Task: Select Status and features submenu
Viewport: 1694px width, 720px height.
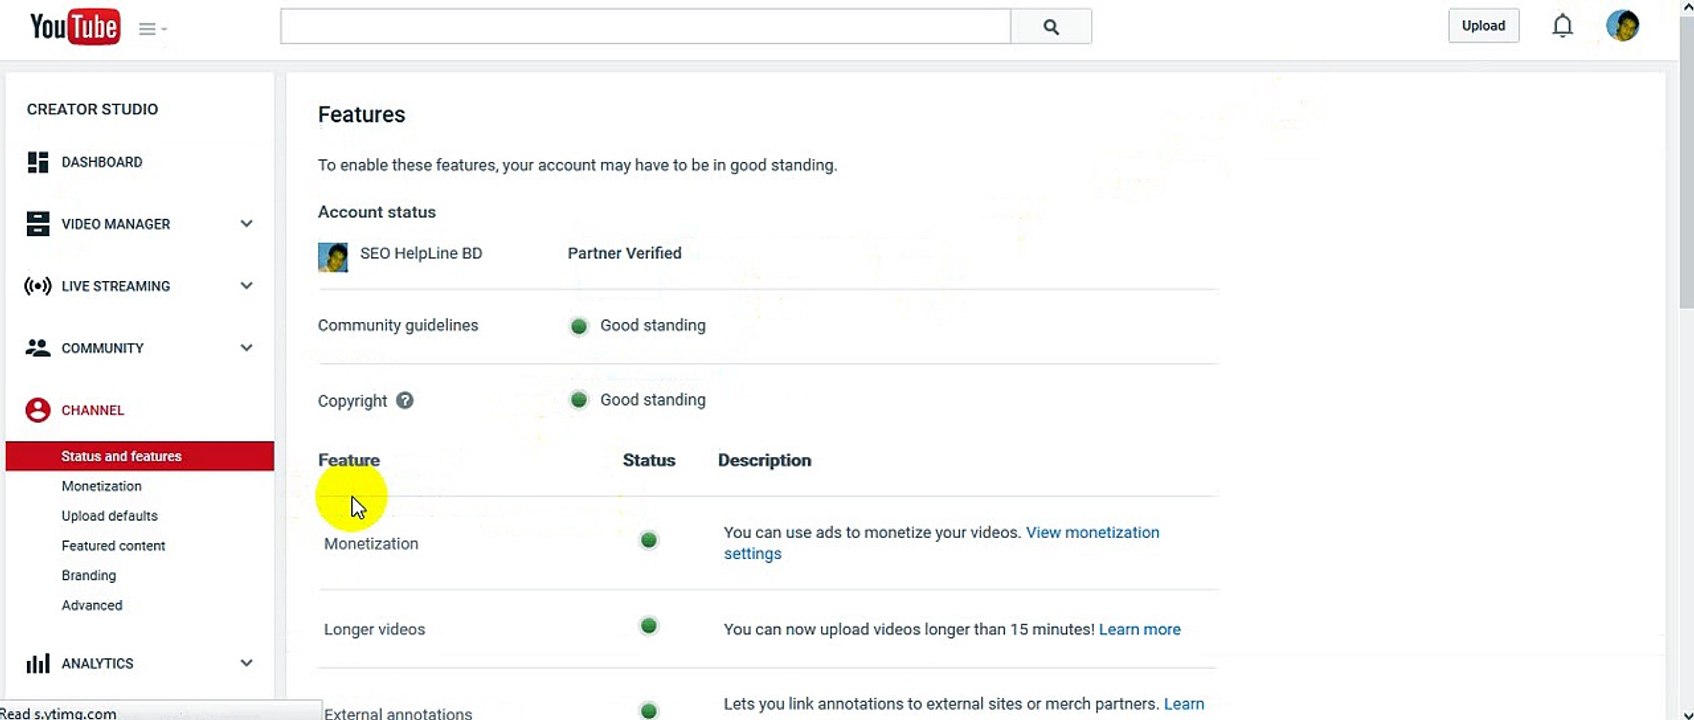Action: (140, 456)
